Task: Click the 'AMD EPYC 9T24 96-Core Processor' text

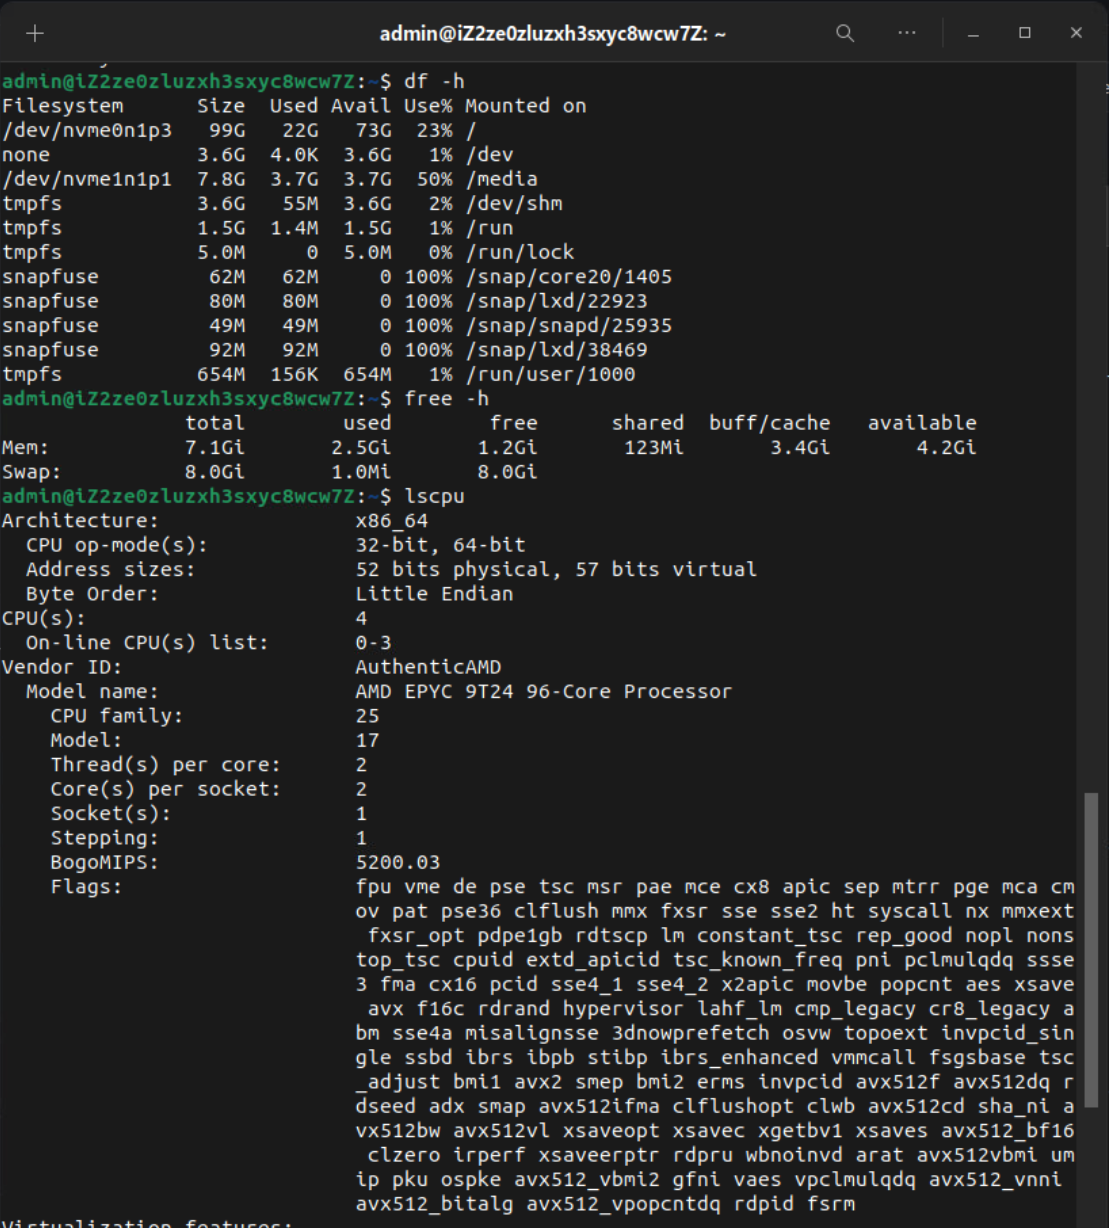Action: point(543,691)
